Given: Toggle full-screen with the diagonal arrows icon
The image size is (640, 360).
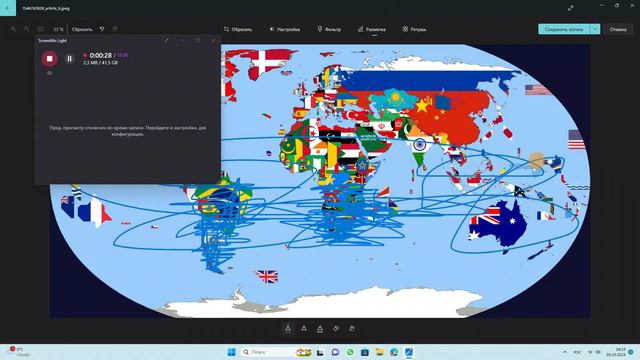Looking at the screenshot, I should tap(570, 8).
